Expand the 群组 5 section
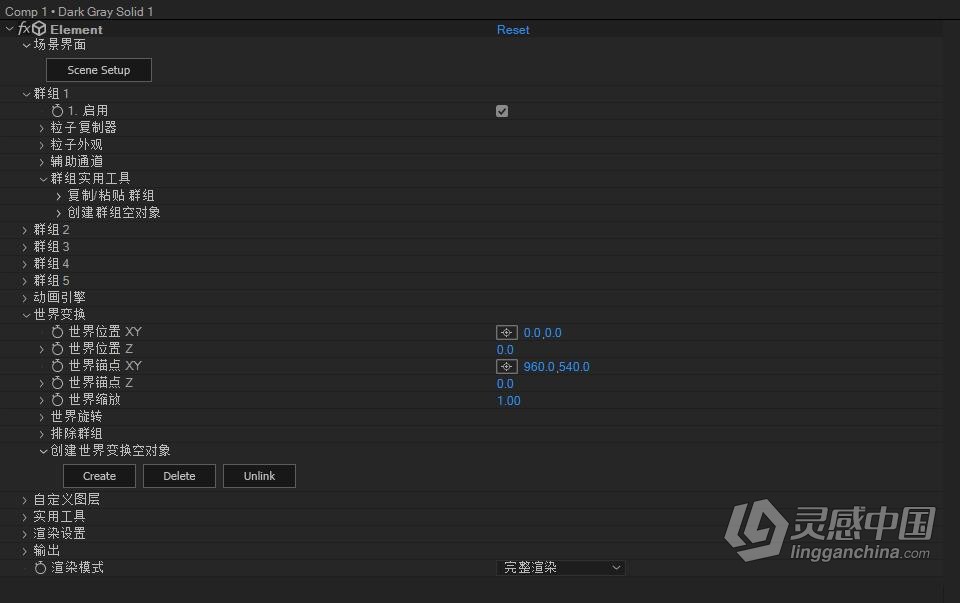 (24, 281)
